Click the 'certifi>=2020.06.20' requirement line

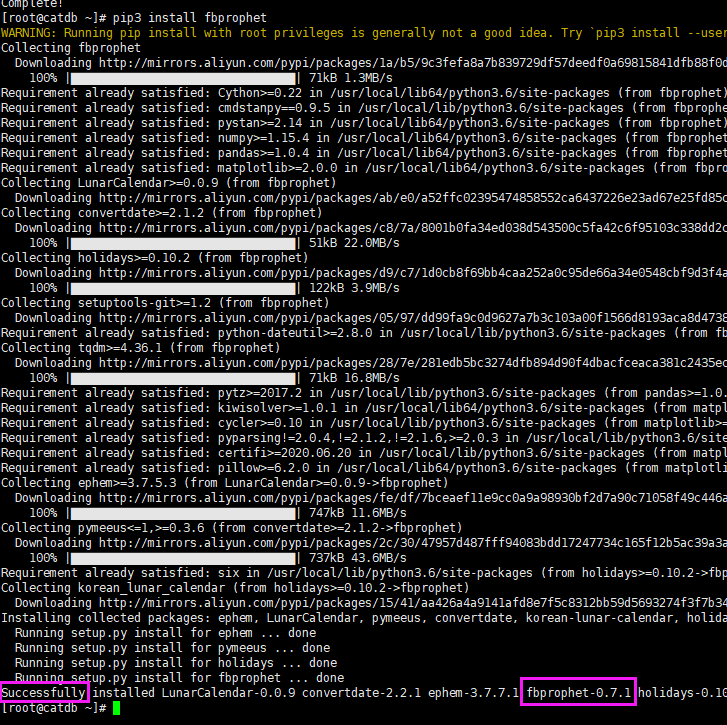(364, 453)
